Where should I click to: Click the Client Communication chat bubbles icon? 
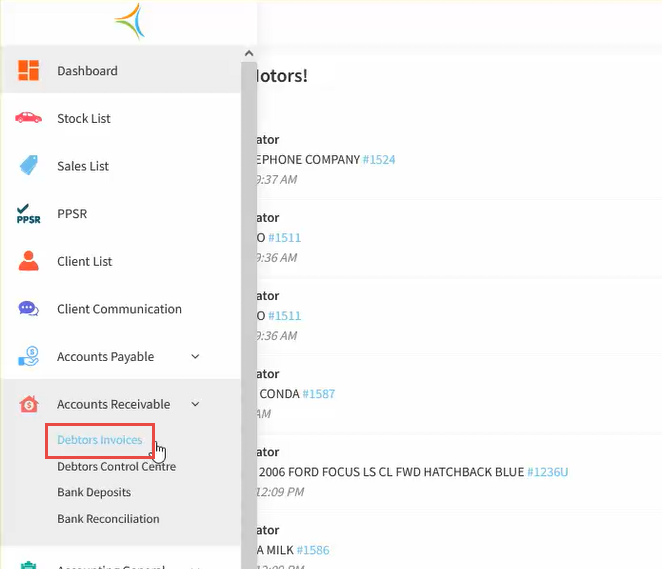(28, 309)
